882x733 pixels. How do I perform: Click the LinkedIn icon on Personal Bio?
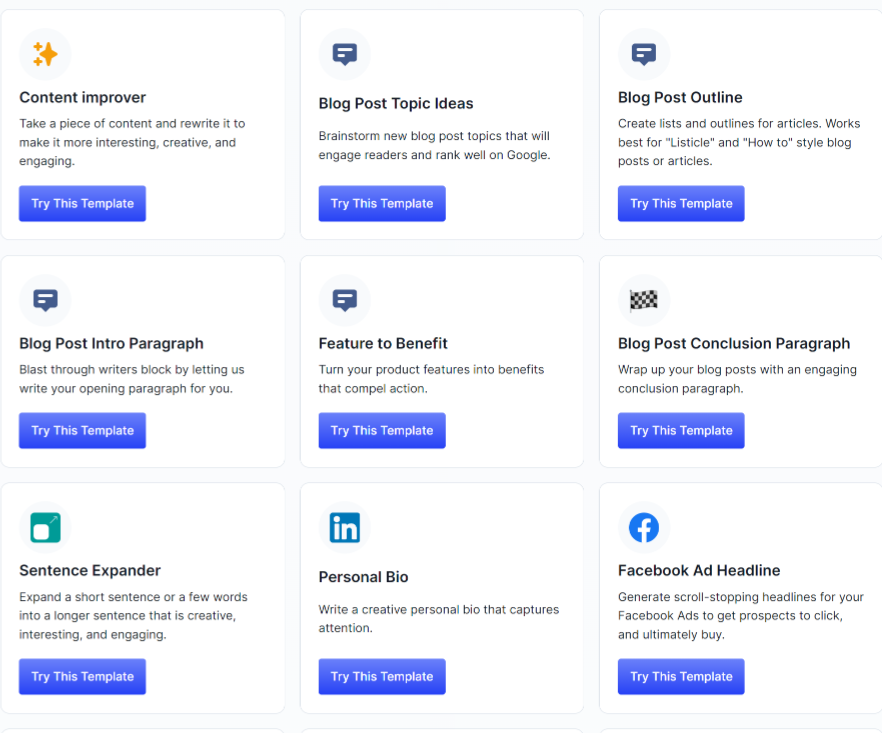point(345,528)
